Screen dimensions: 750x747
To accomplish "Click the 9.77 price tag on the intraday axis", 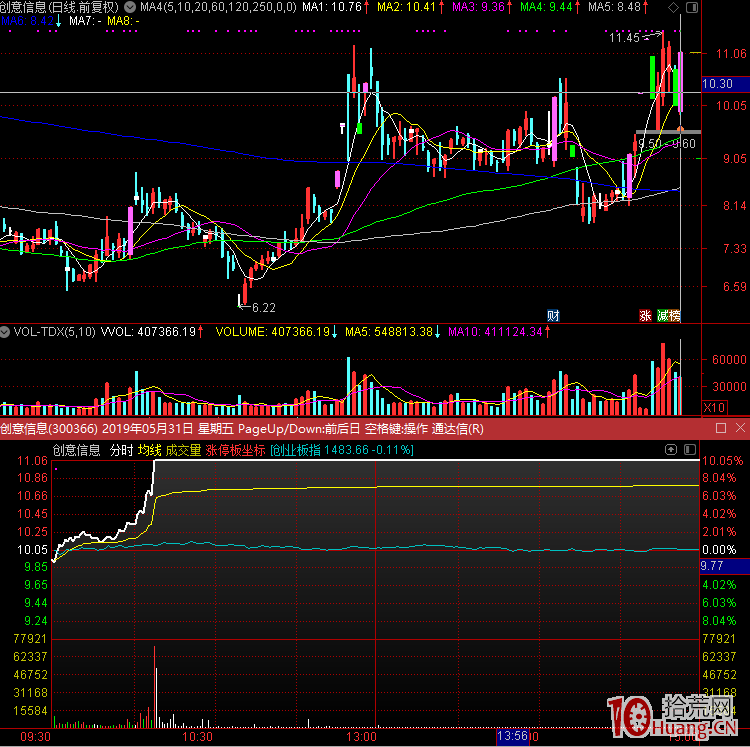I will [724, 566].
